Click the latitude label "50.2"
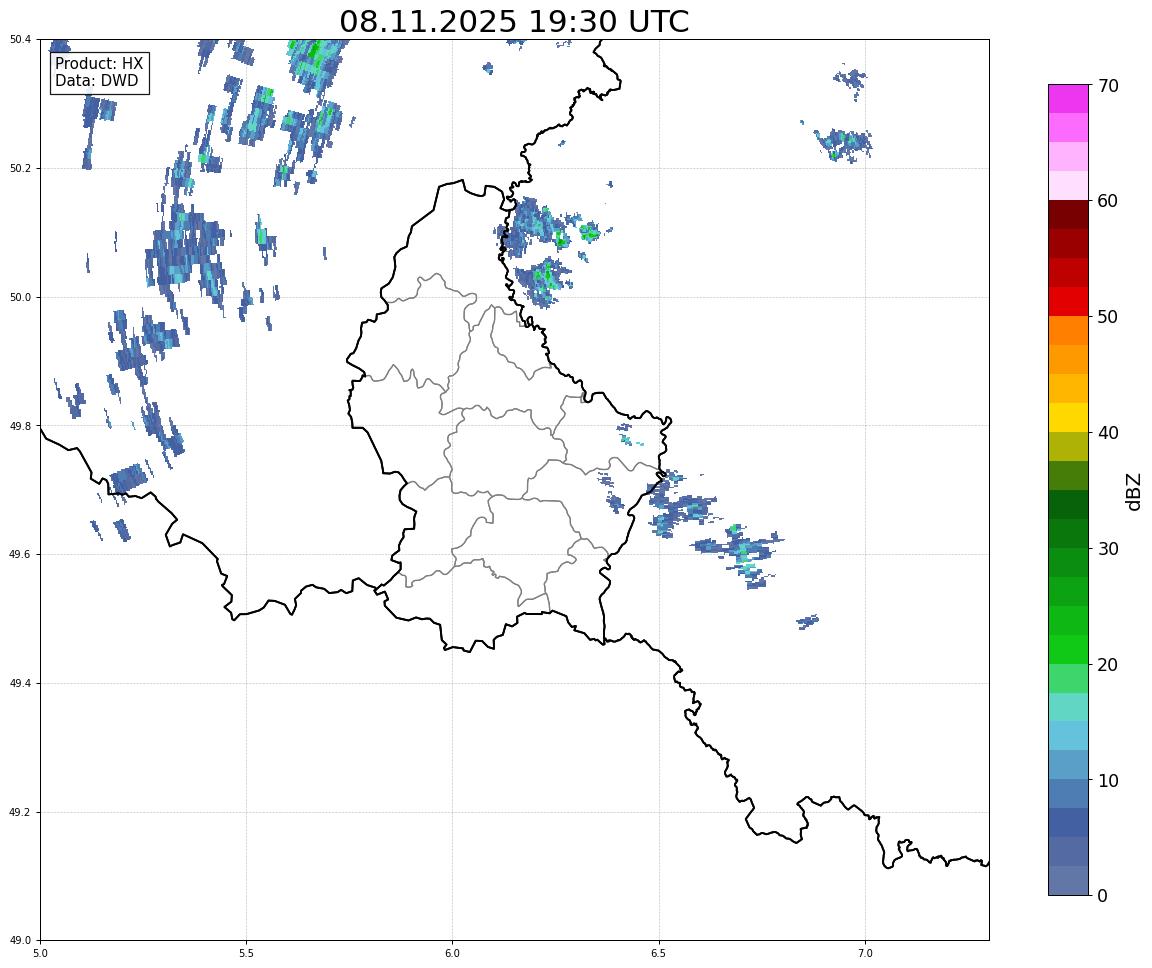This screenshot has height=968, width=1152. tap(20, 168)
